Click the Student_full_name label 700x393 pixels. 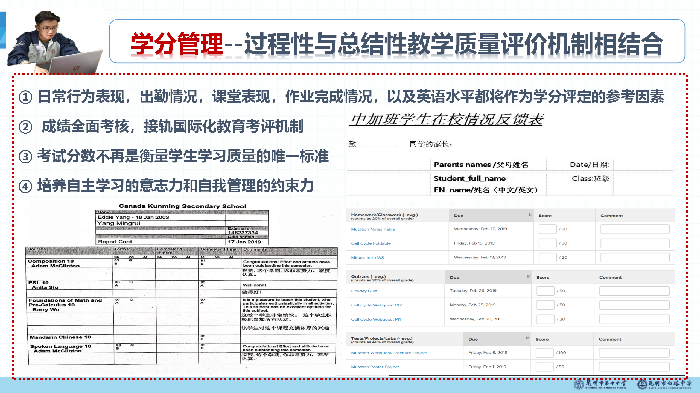[x=469, y=178]
